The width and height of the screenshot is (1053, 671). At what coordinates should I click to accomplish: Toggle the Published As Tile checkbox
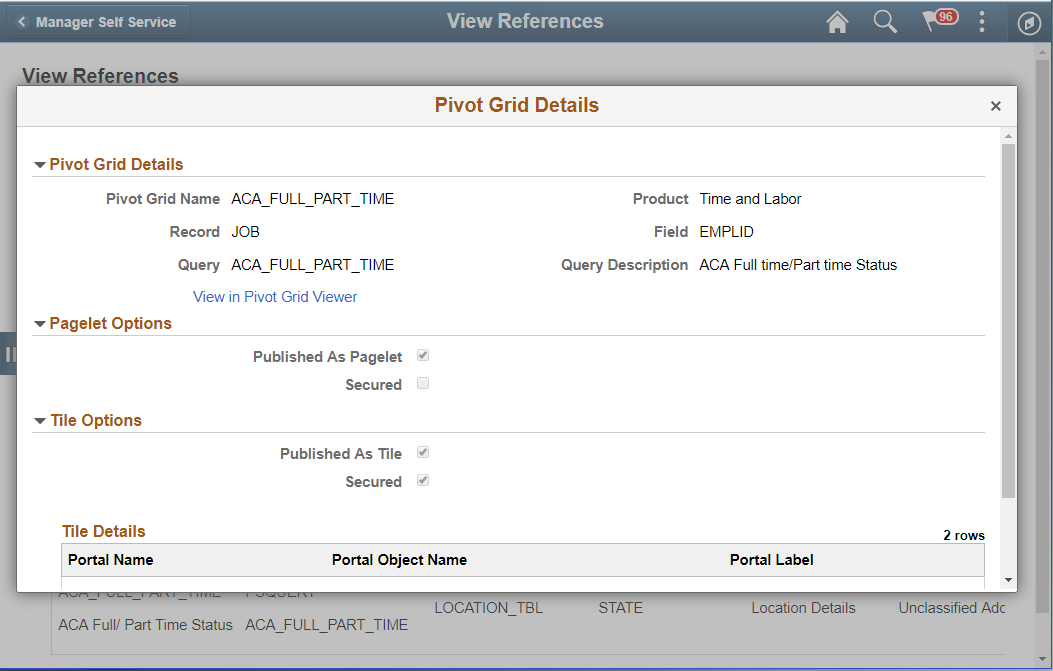pyautogui.click(x=422, y=452)
